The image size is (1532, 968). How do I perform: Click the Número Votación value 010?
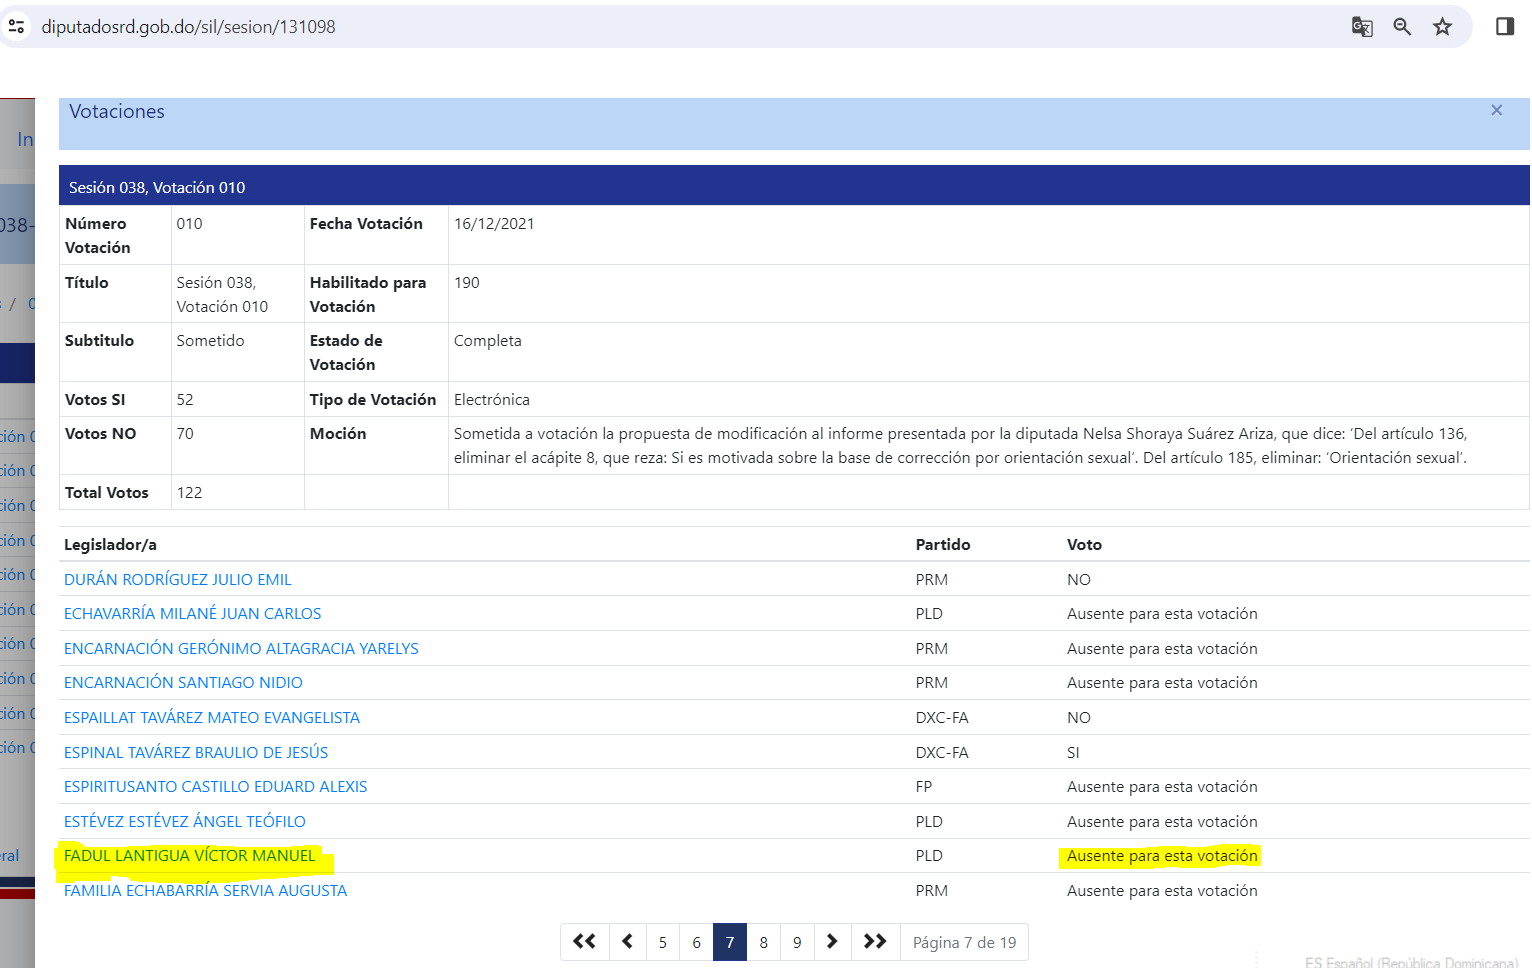point(189,224)
